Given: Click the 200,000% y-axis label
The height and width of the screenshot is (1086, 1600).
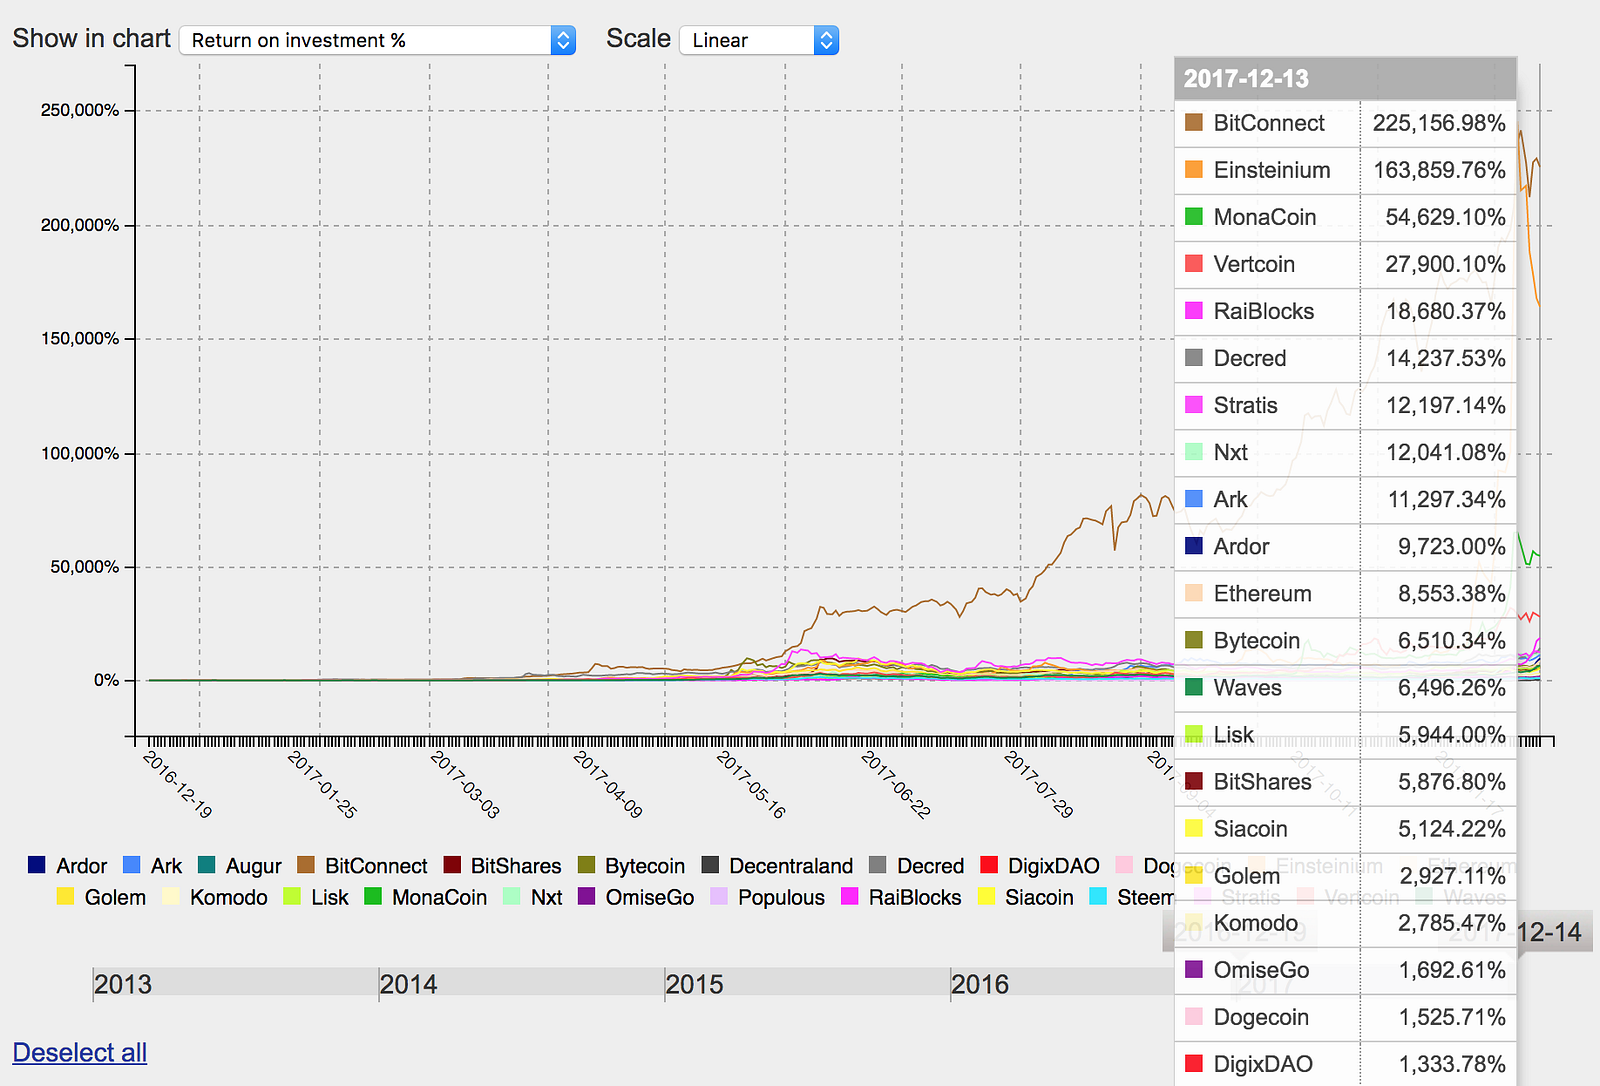Looking at the screenshot, I should point(80,225).
